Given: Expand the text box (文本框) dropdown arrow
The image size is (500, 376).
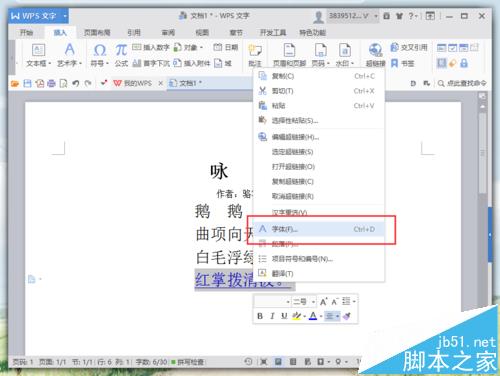Looking at the screenshot, I should (50, 63).
